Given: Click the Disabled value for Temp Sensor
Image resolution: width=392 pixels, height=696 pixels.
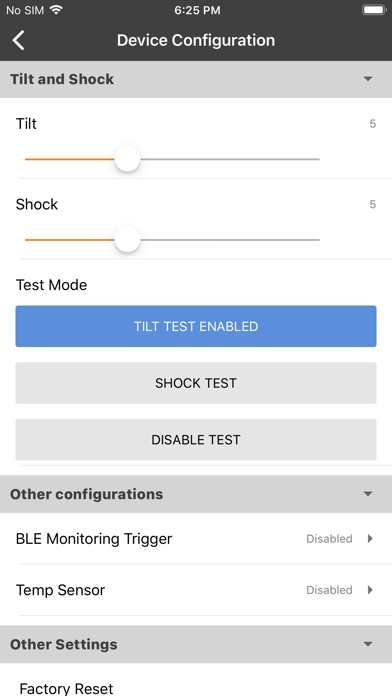Looking at the screenshot, I should 329,590.
